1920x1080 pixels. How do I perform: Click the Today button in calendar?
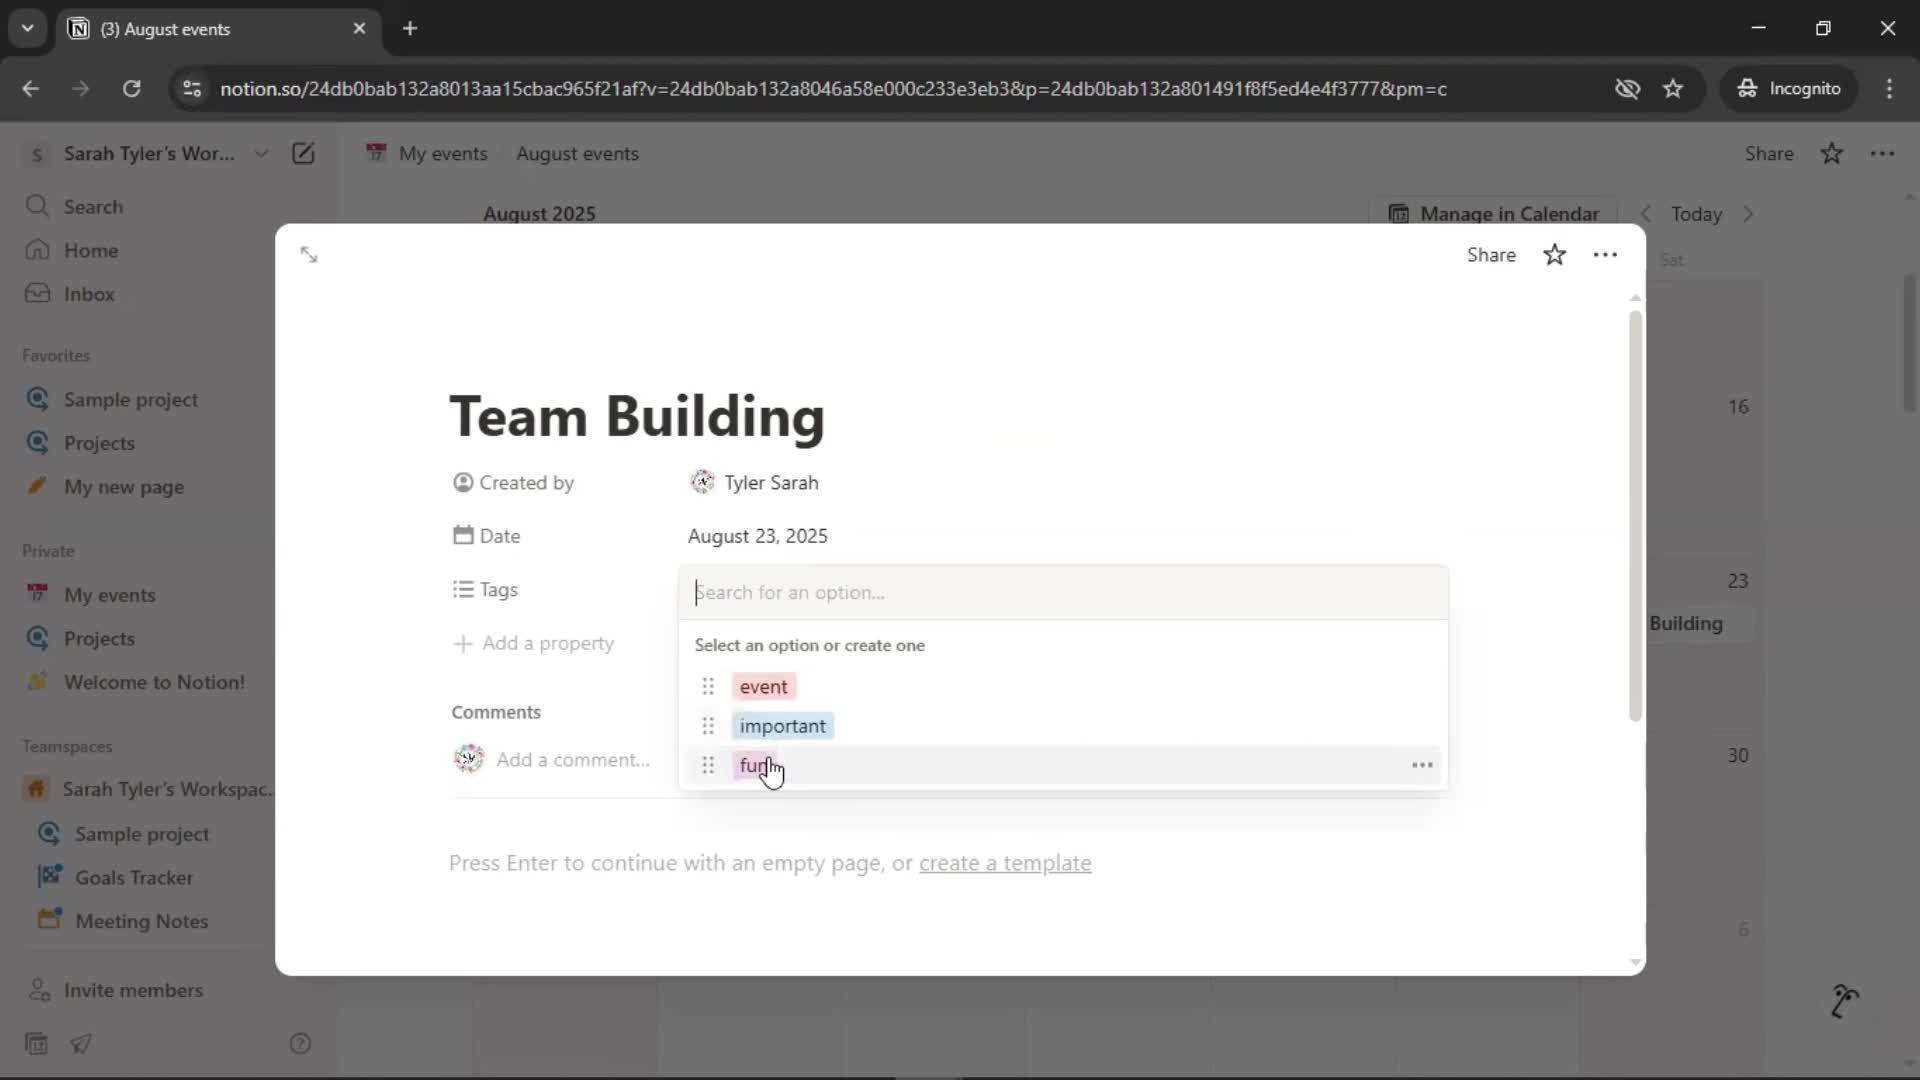click(x=1697, y=214)
